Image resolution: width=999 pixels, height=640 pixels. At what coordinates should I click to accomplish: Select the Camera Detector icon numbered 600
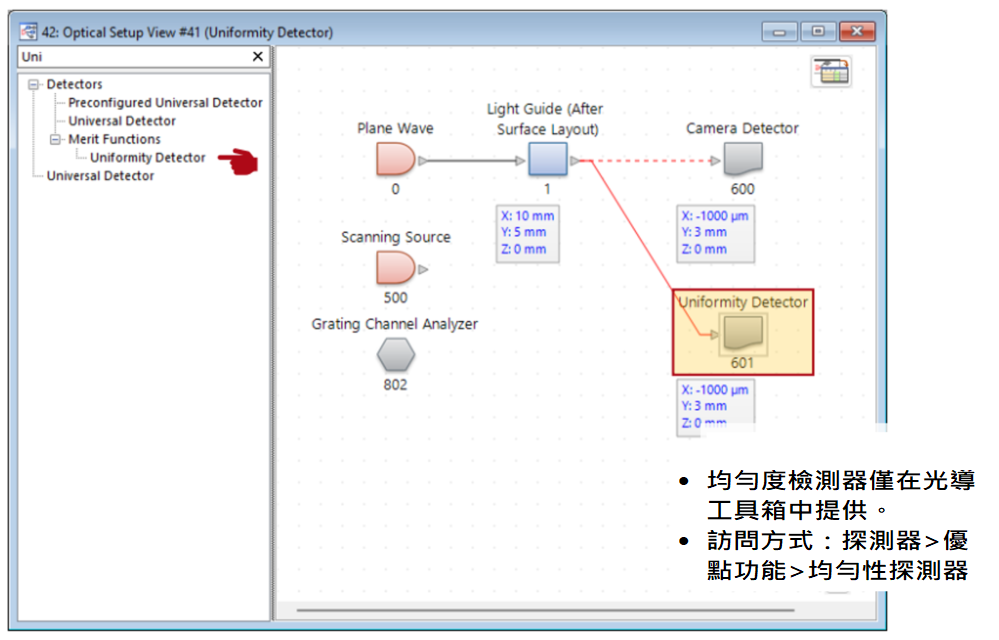click(743, 159)
